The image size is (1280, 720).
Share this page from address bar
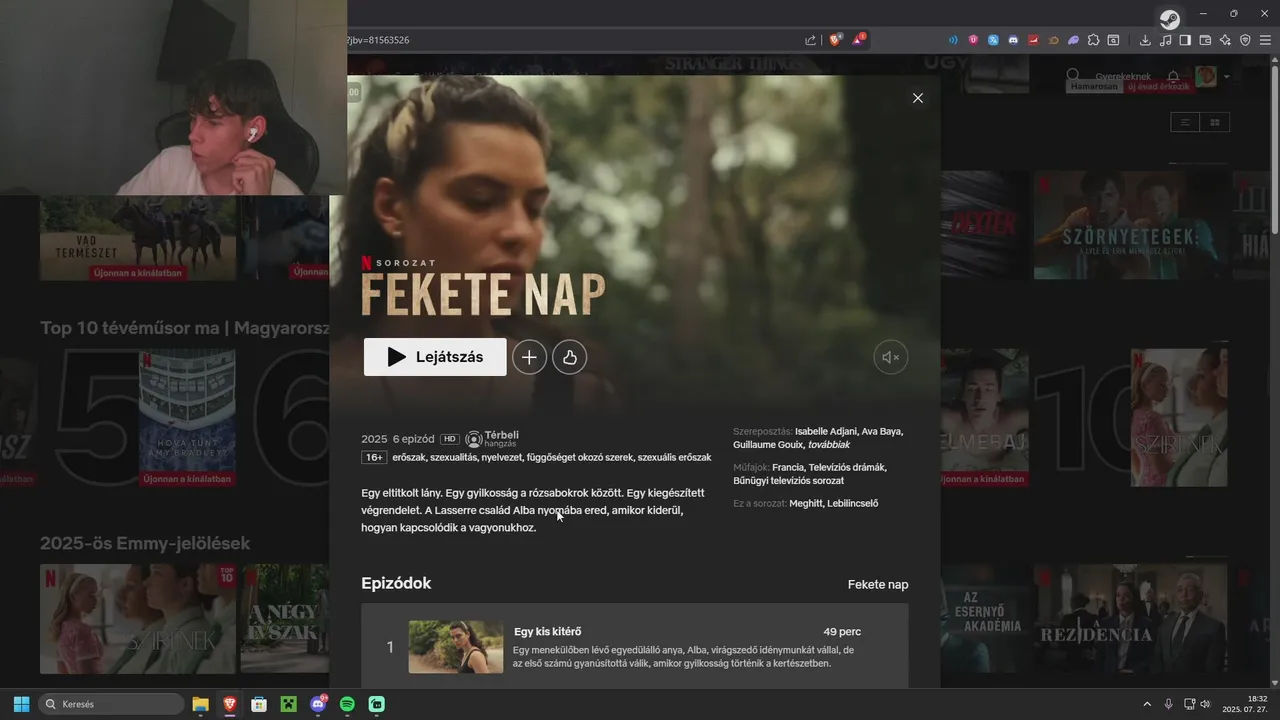tap(810, 40)
